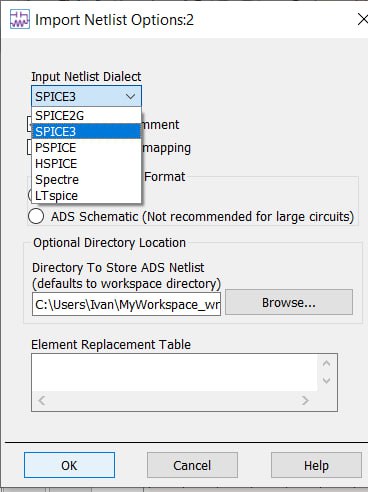Select the ADS Schematic radio button
The height and width of the screenshot is (492, 368).
click(x=36, y=216)
